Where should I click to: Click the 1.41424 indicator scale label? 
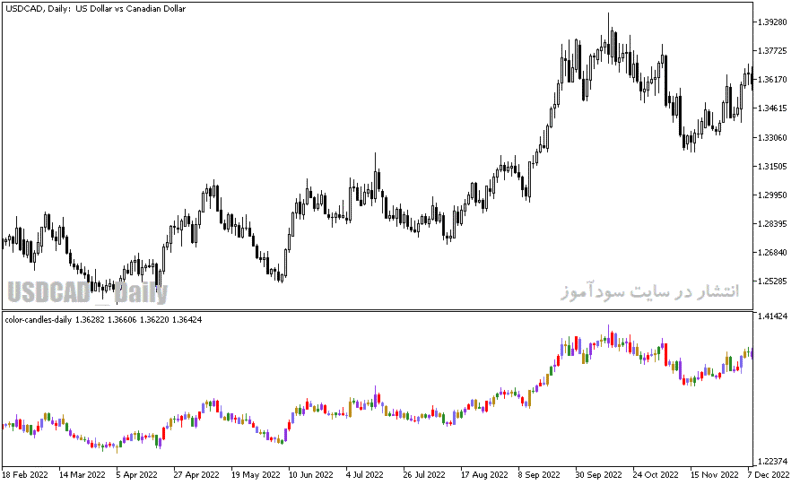point(773,316)
